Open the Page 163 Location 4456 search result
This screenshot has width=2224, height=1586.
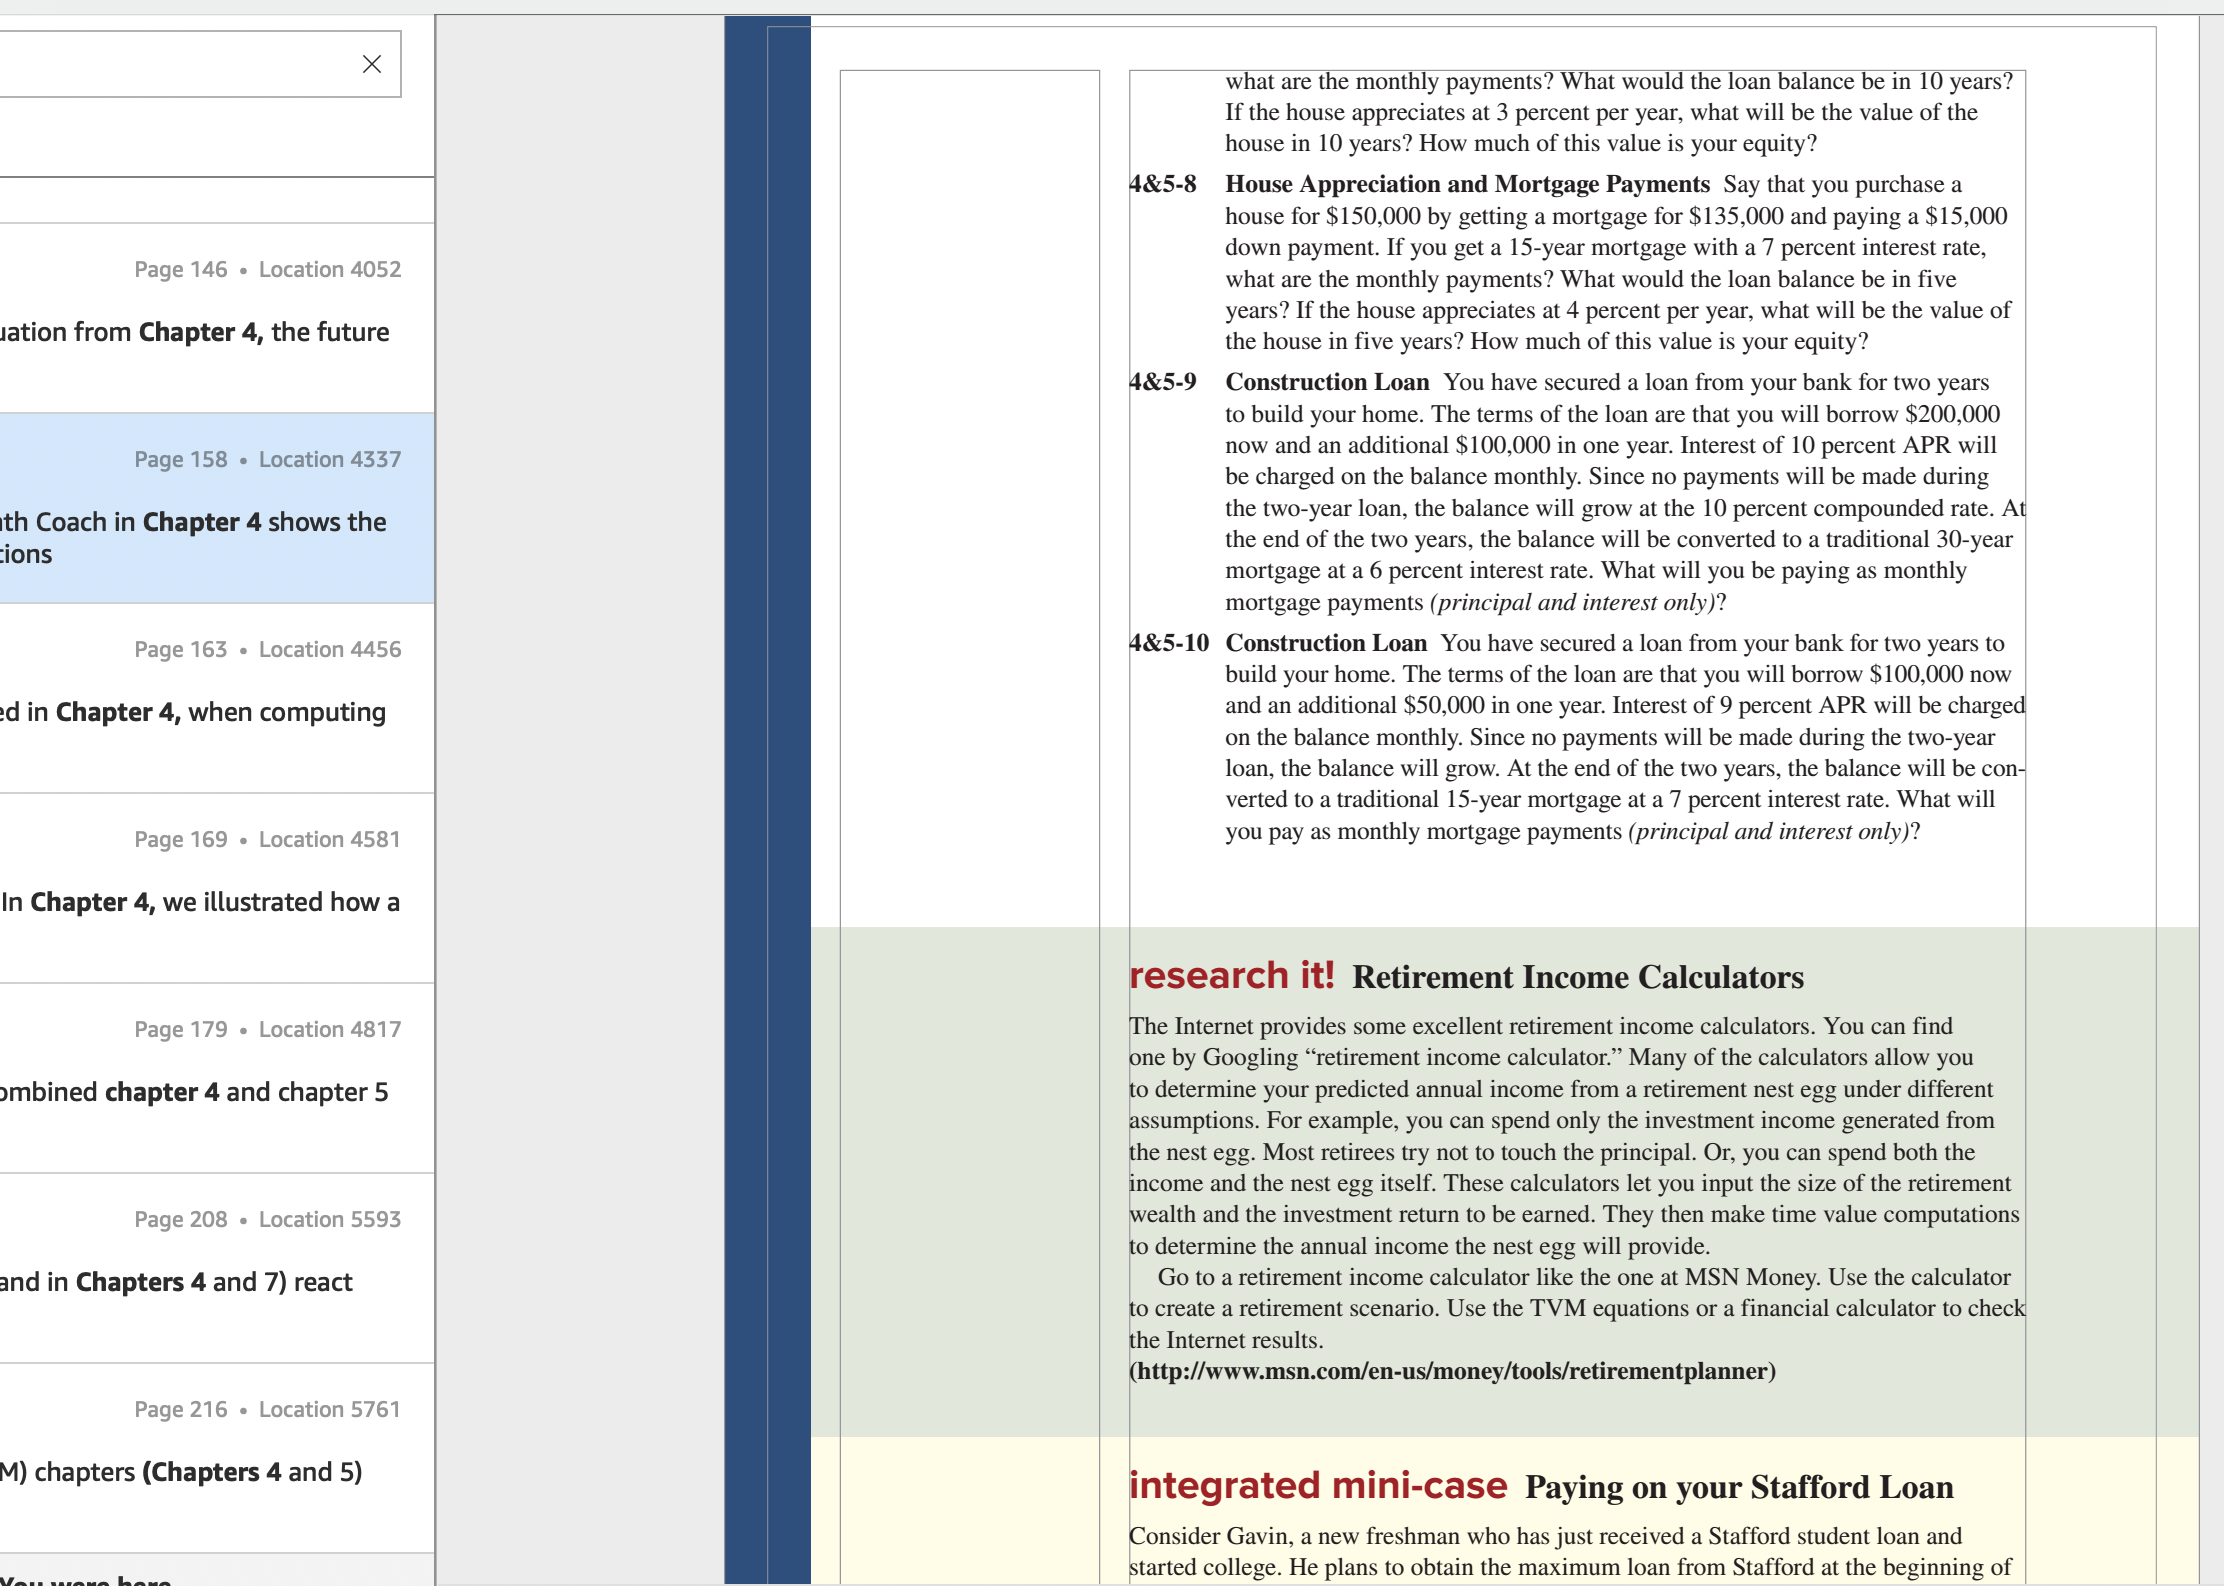click(x=217, y=698)
